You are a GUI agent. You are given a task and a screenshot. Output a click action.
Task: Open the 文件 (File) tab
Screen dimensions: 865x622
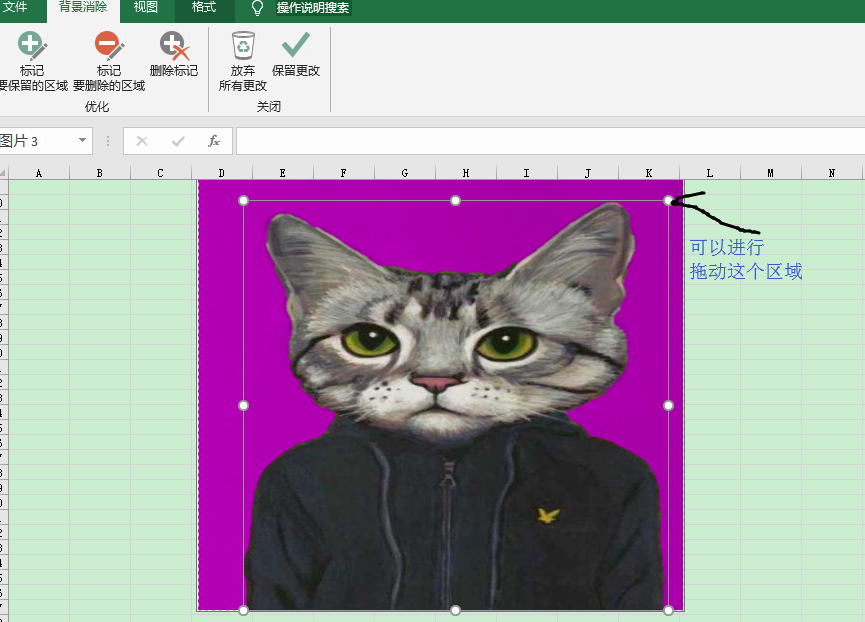pos(15,7)
